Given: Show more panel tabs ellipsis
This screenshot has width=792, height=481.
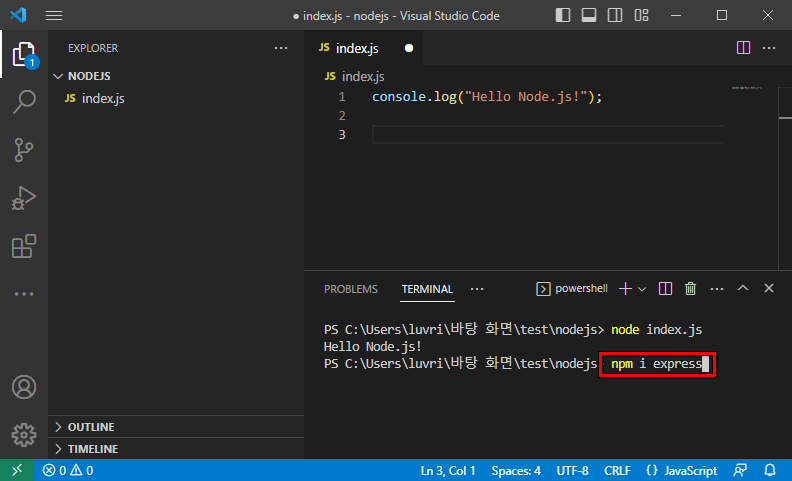Looking at the screenshot, I should click(477, 289).
